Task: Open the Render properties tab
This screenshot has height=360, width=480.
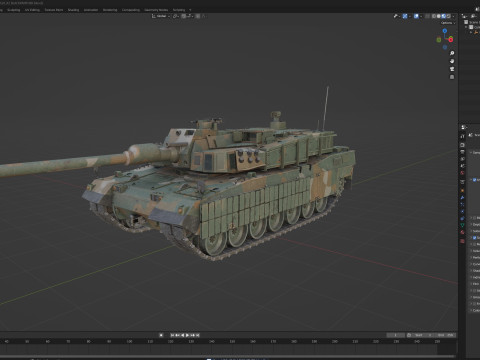Action: (462, 145)
